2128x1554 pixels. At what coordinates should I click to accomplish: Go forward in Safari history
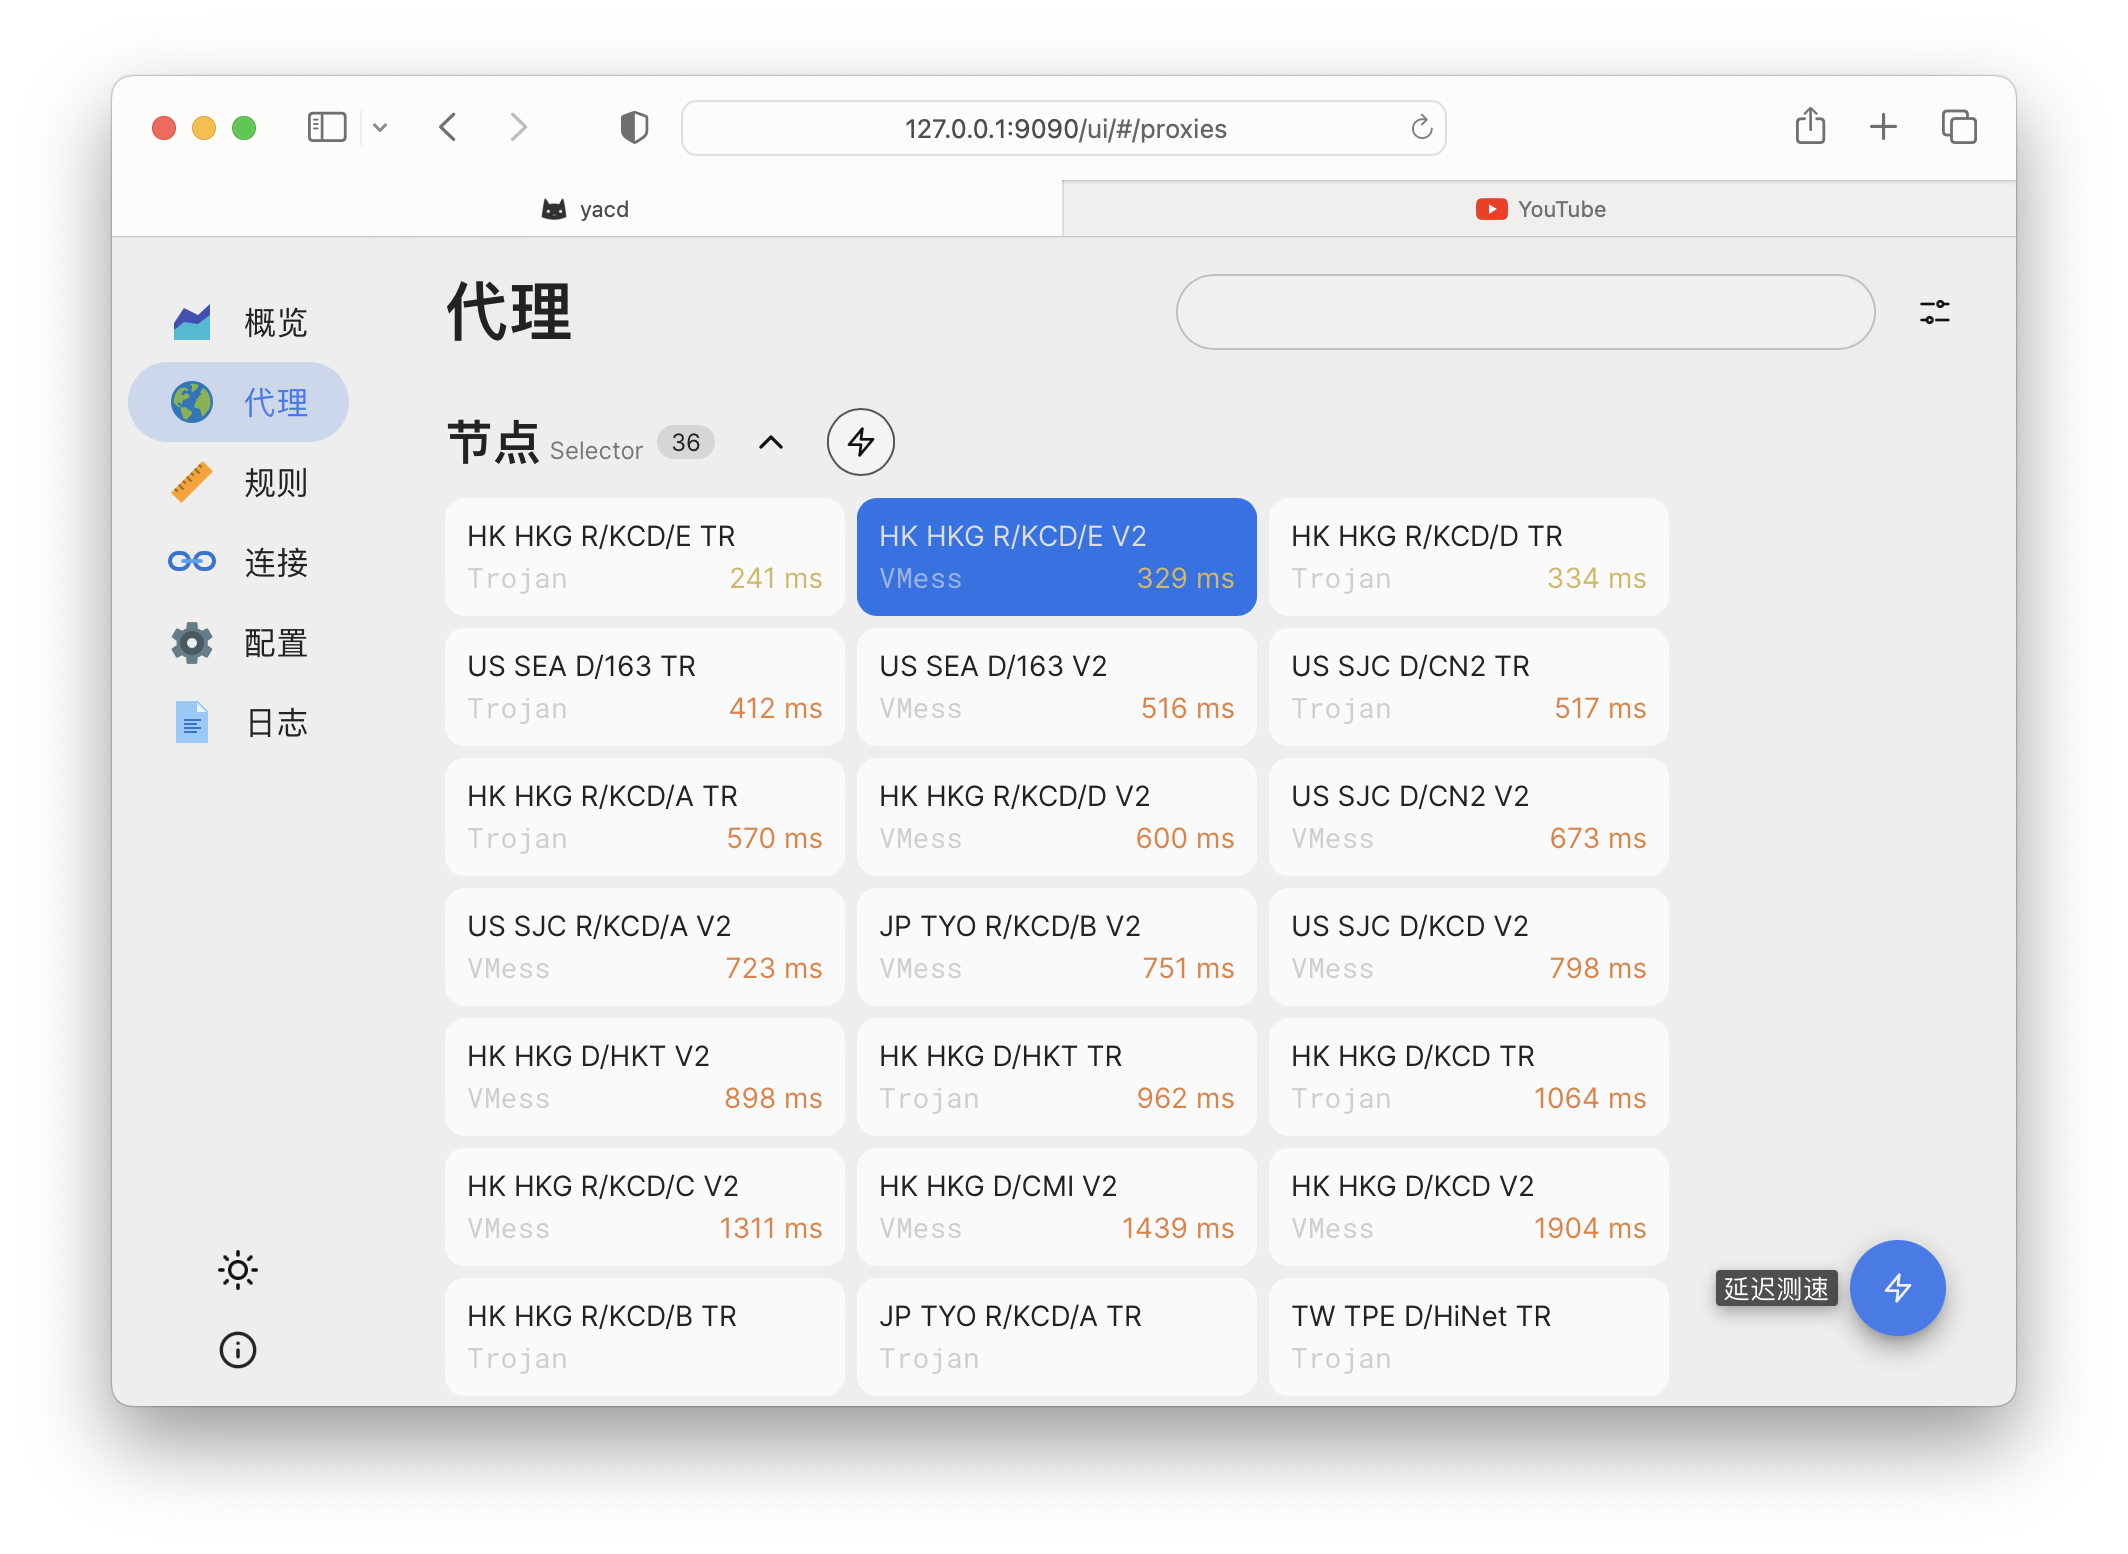(x=518, y=128)
